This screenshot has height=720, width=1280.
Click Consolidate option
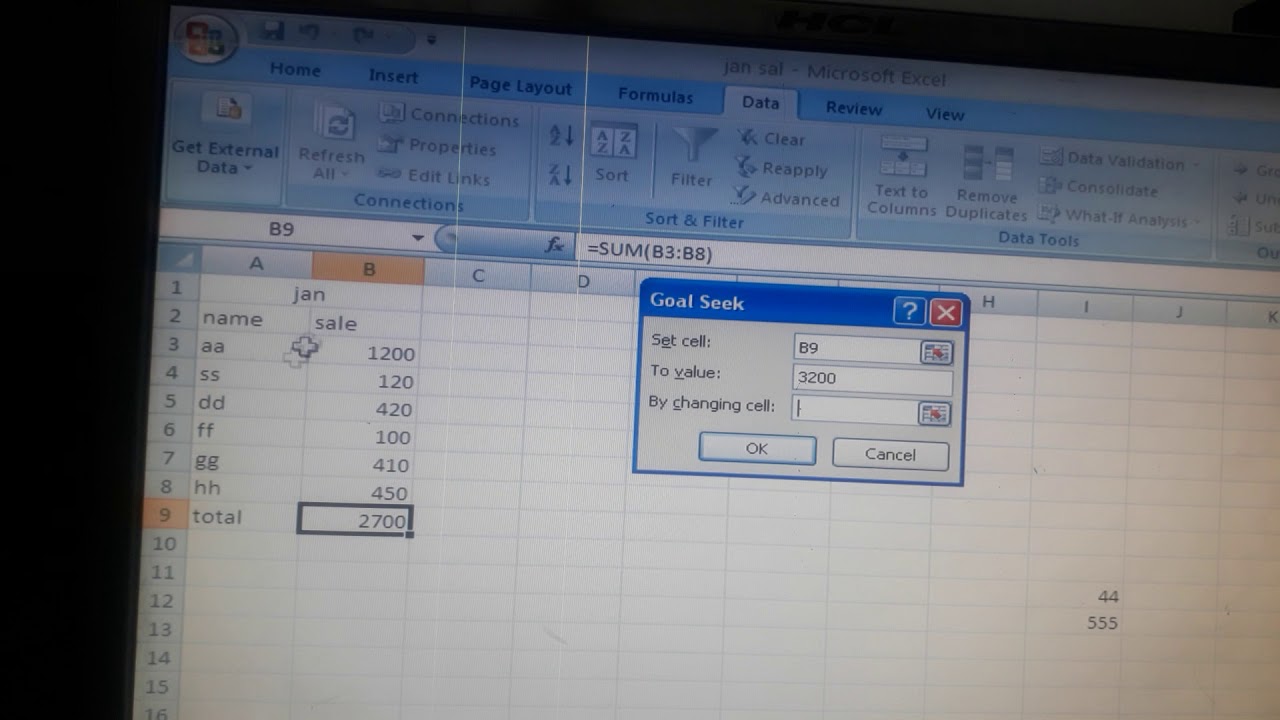1100,187
